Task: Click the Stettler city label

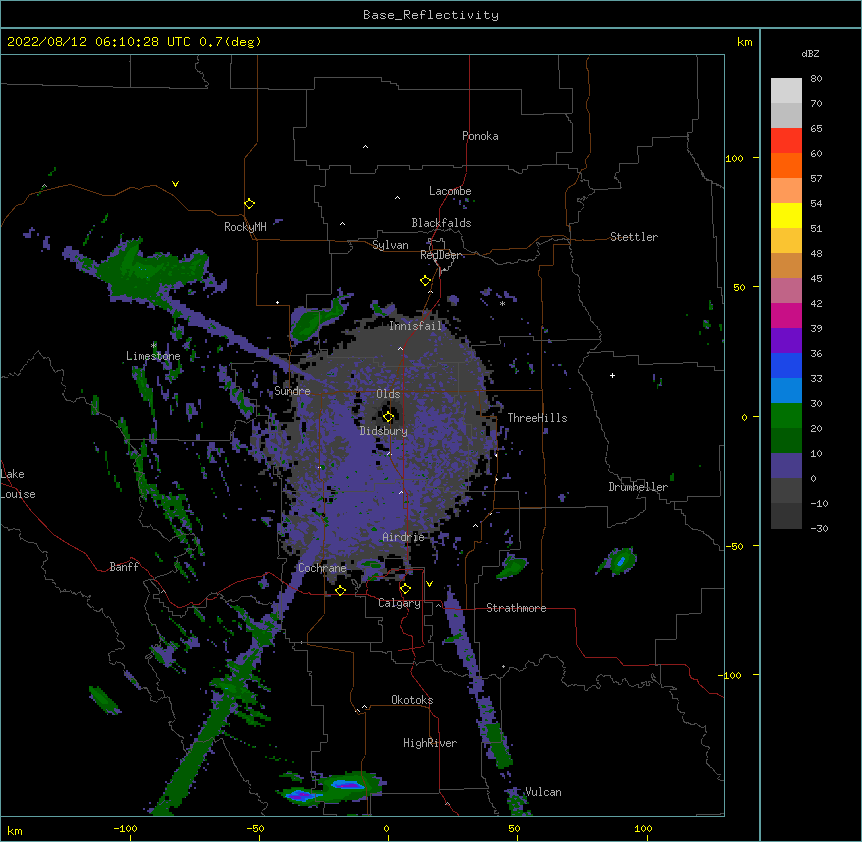Action: pyautogui.click(x=634, y=237)
